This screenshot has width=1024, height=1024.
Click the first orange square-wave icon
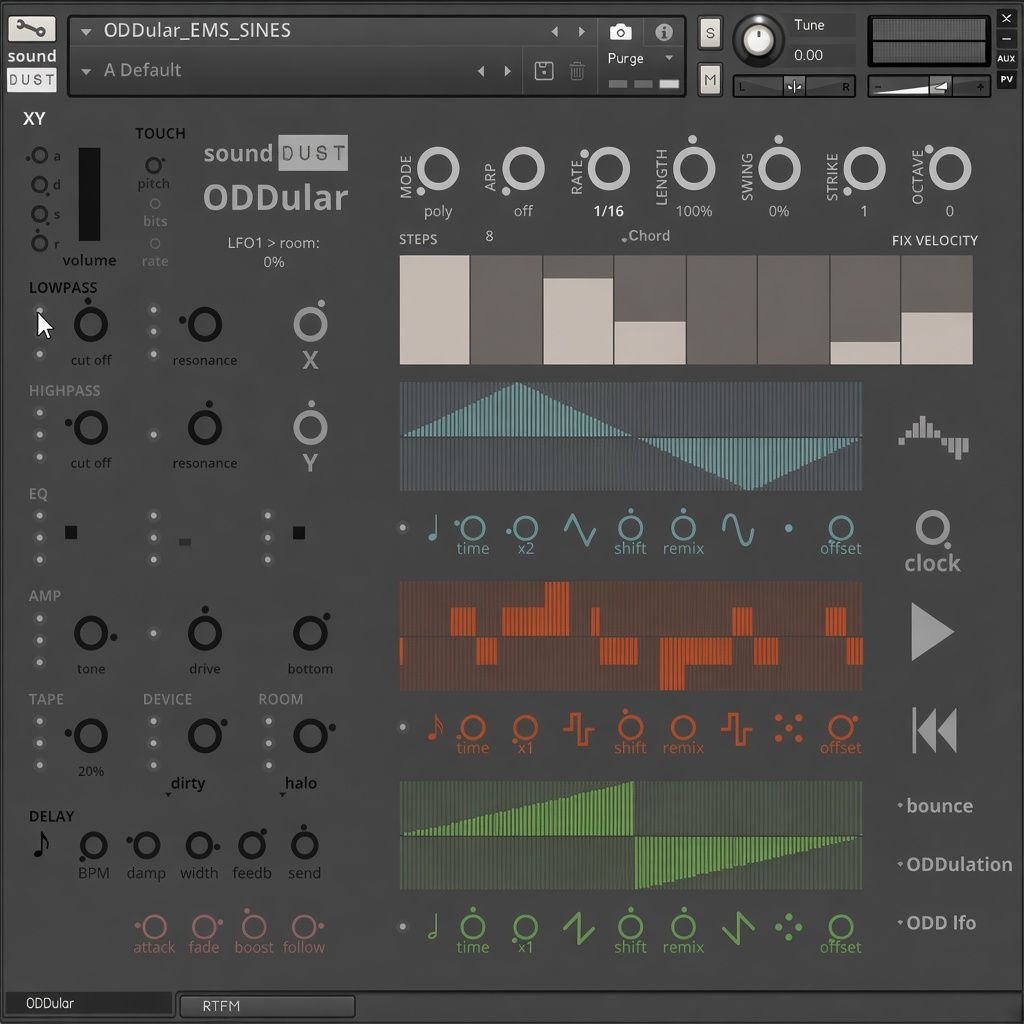coord(579,728)
